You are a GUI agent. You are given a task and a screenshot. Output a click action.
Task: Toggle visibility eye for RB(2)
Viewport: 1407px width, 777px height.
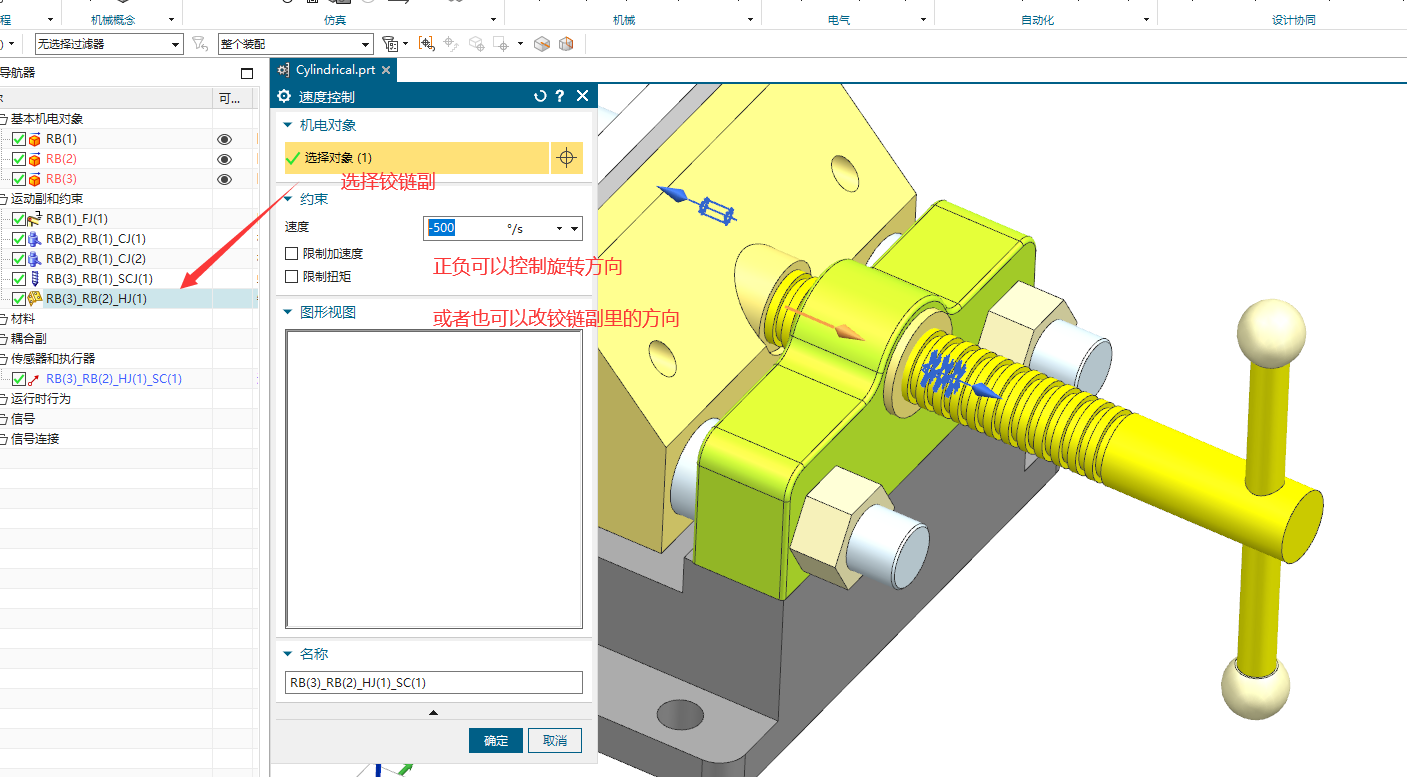[225, 159]
